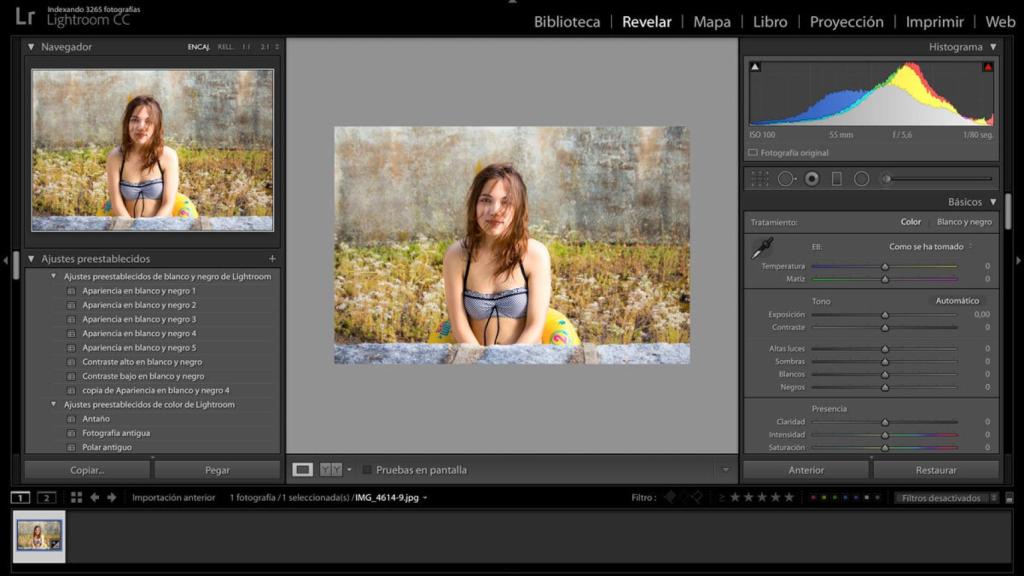Select the Graduated Filter tool
The height and width of the screenshot is (576, 1024).
click(836, 179)
